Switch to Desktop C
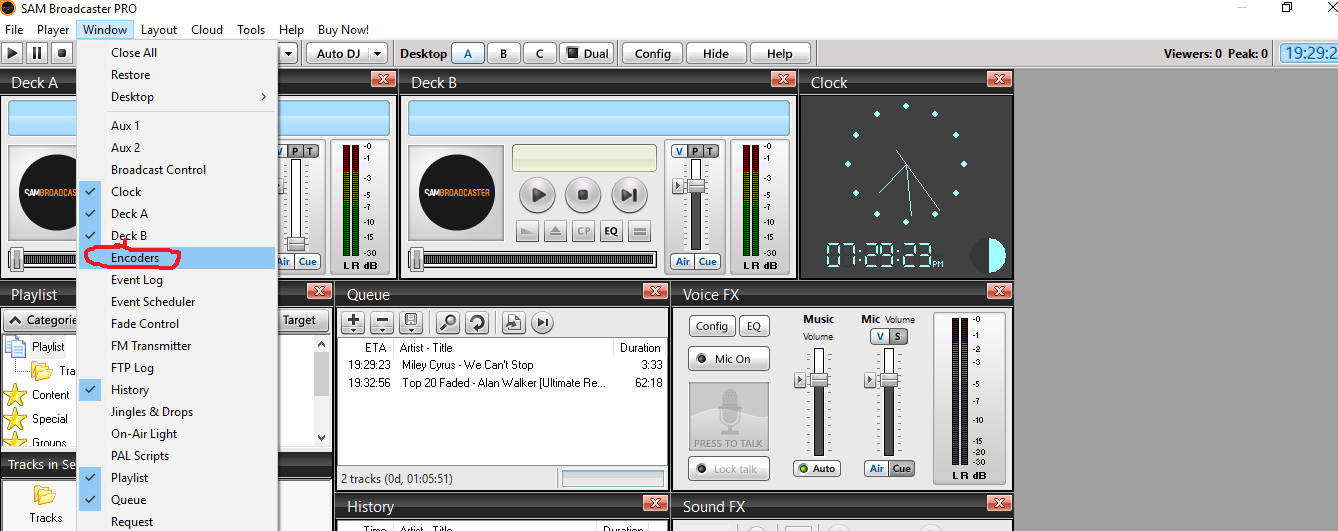 (x=540, y=54)
